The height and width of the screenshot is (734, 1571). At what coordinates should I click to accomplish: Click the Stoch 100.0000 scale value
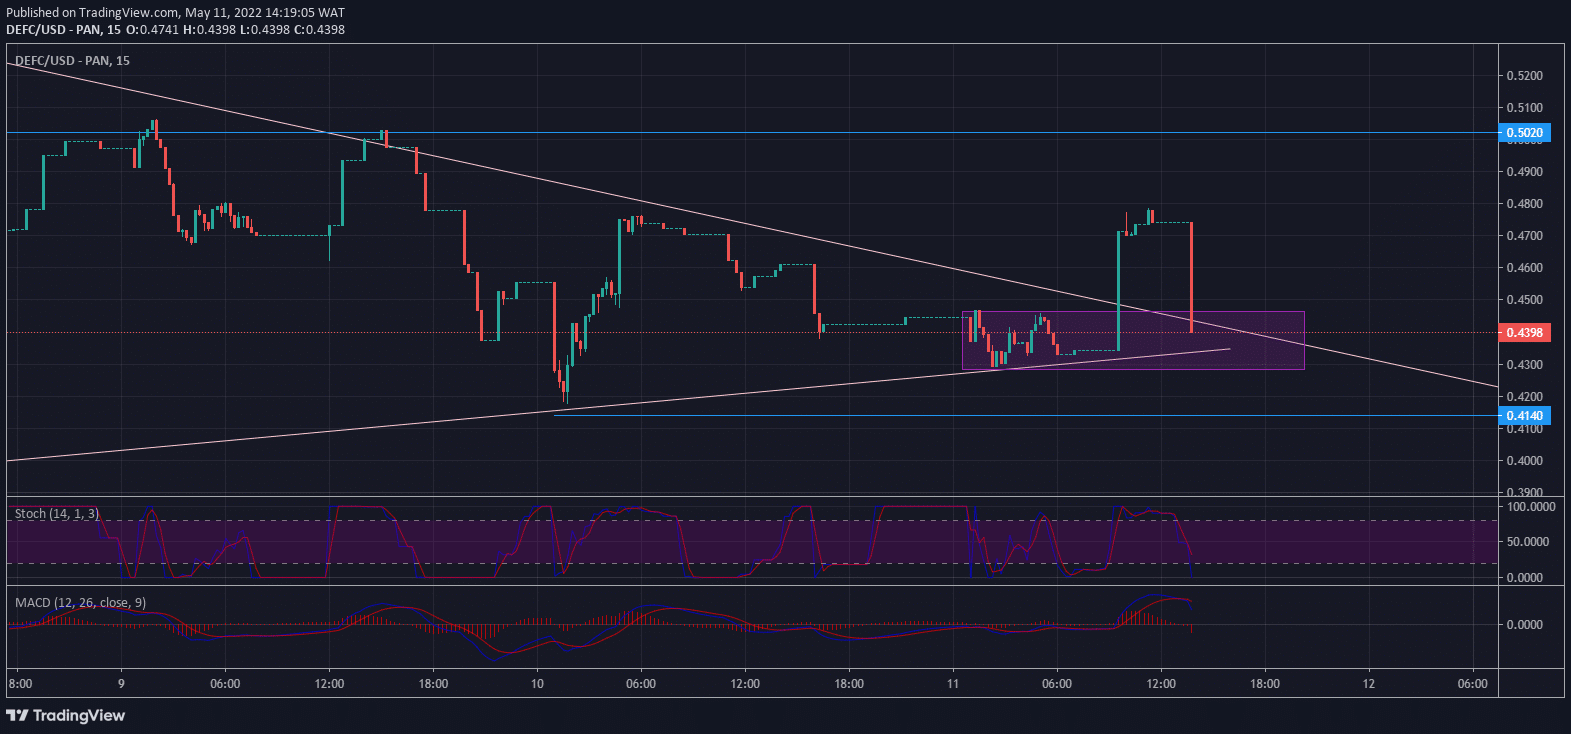(1531, 507)
